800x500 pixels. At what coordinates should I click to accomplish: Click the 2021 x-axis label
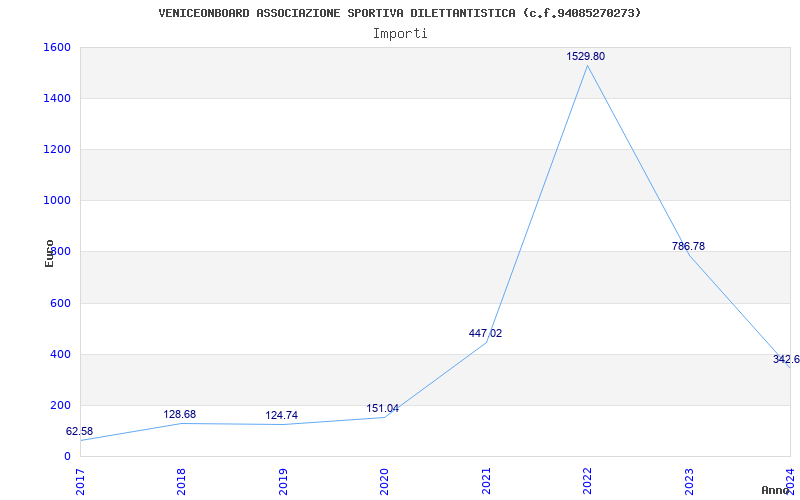tap(486, 482)
